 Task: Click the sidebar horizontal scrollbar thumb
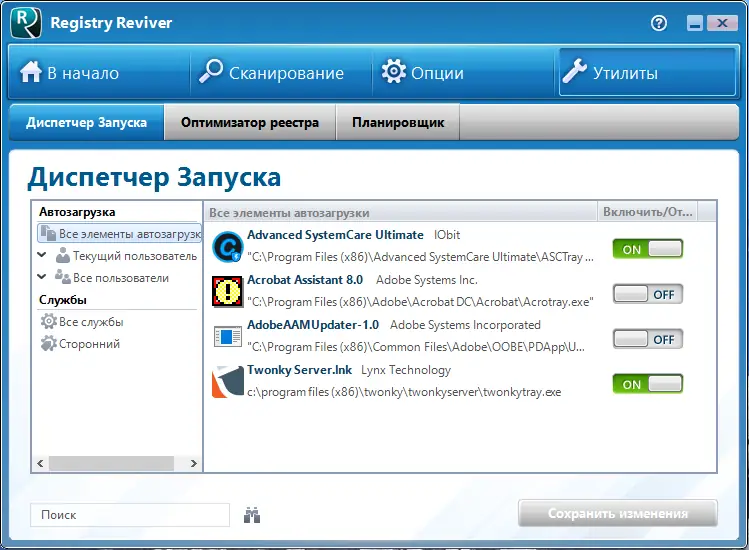[x=111, y=463]
